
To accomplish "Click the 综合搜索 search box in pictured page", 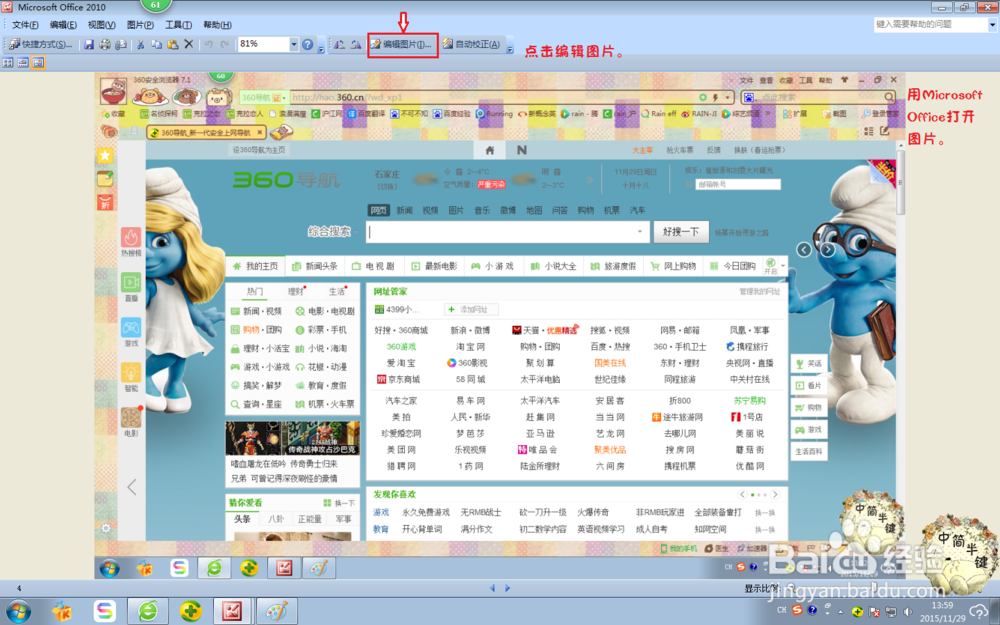I will (x=508, y=232).
